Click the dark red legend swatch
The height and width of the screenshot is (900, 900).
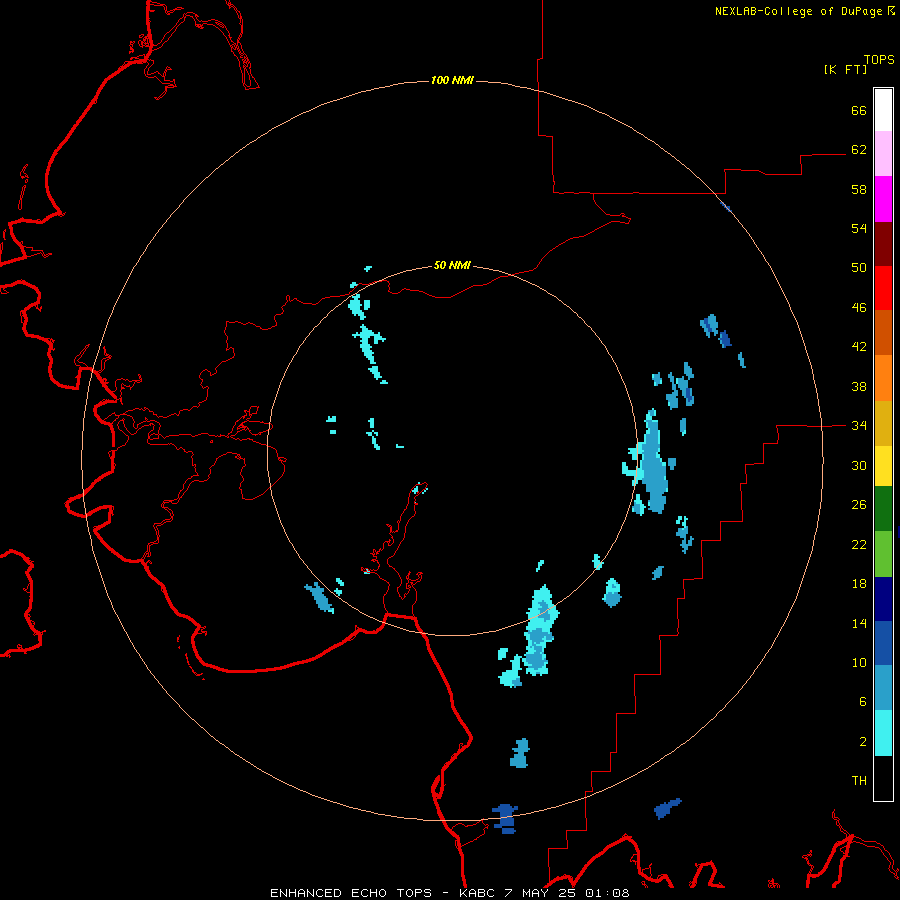(883, 244)
